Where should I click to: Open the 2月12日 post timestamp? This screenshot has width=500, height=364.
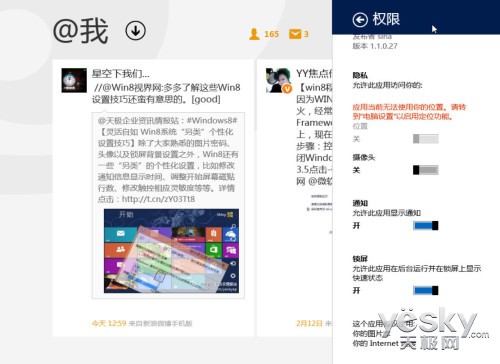pos(309,323)
